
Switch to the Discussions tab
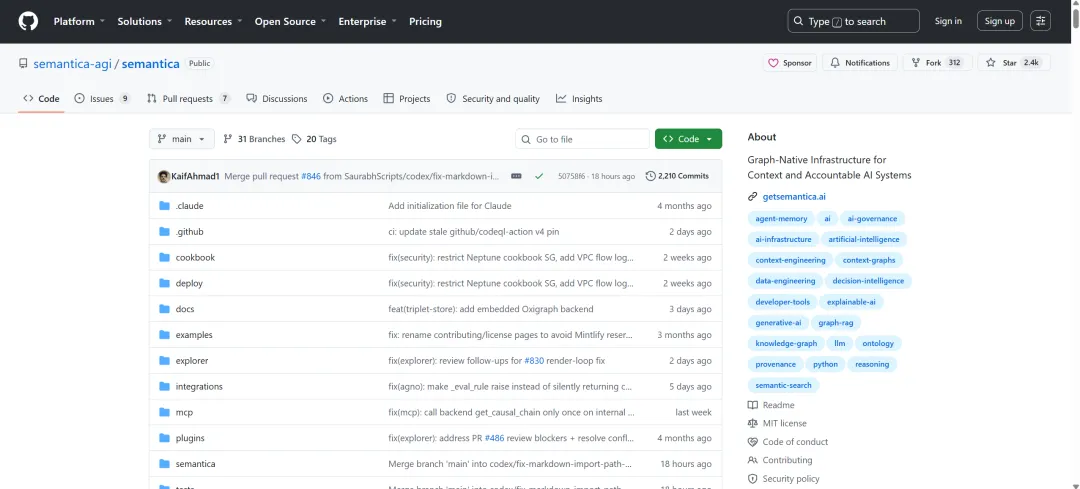pyautogui.click(x=277, y=98)
